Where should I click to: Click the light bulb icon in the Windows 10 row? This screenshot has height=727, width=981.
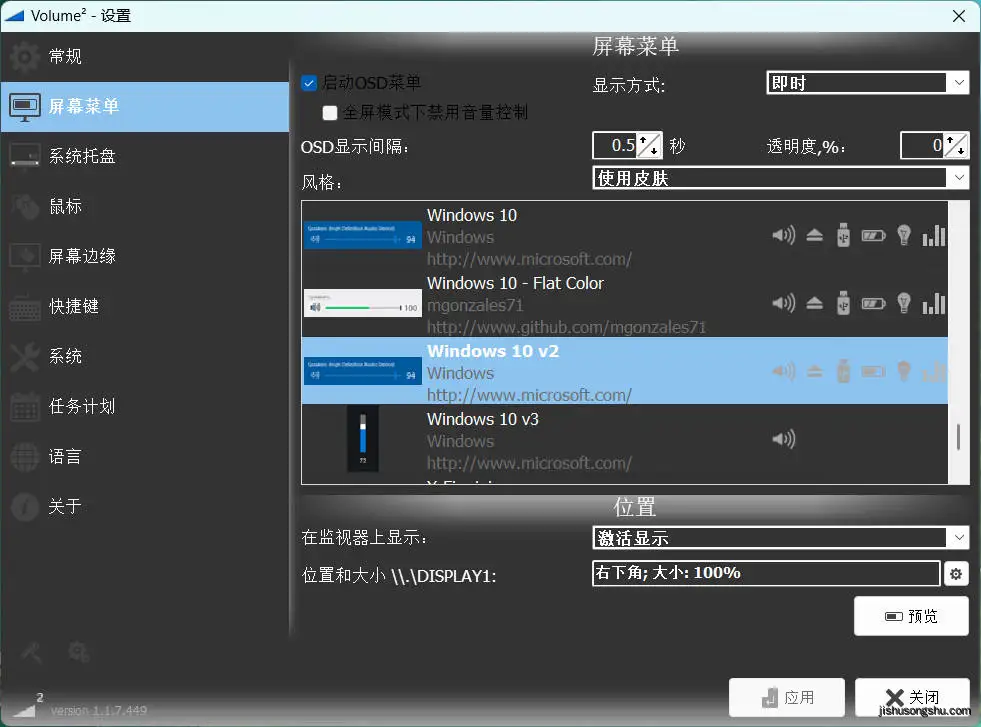[903, 235]
